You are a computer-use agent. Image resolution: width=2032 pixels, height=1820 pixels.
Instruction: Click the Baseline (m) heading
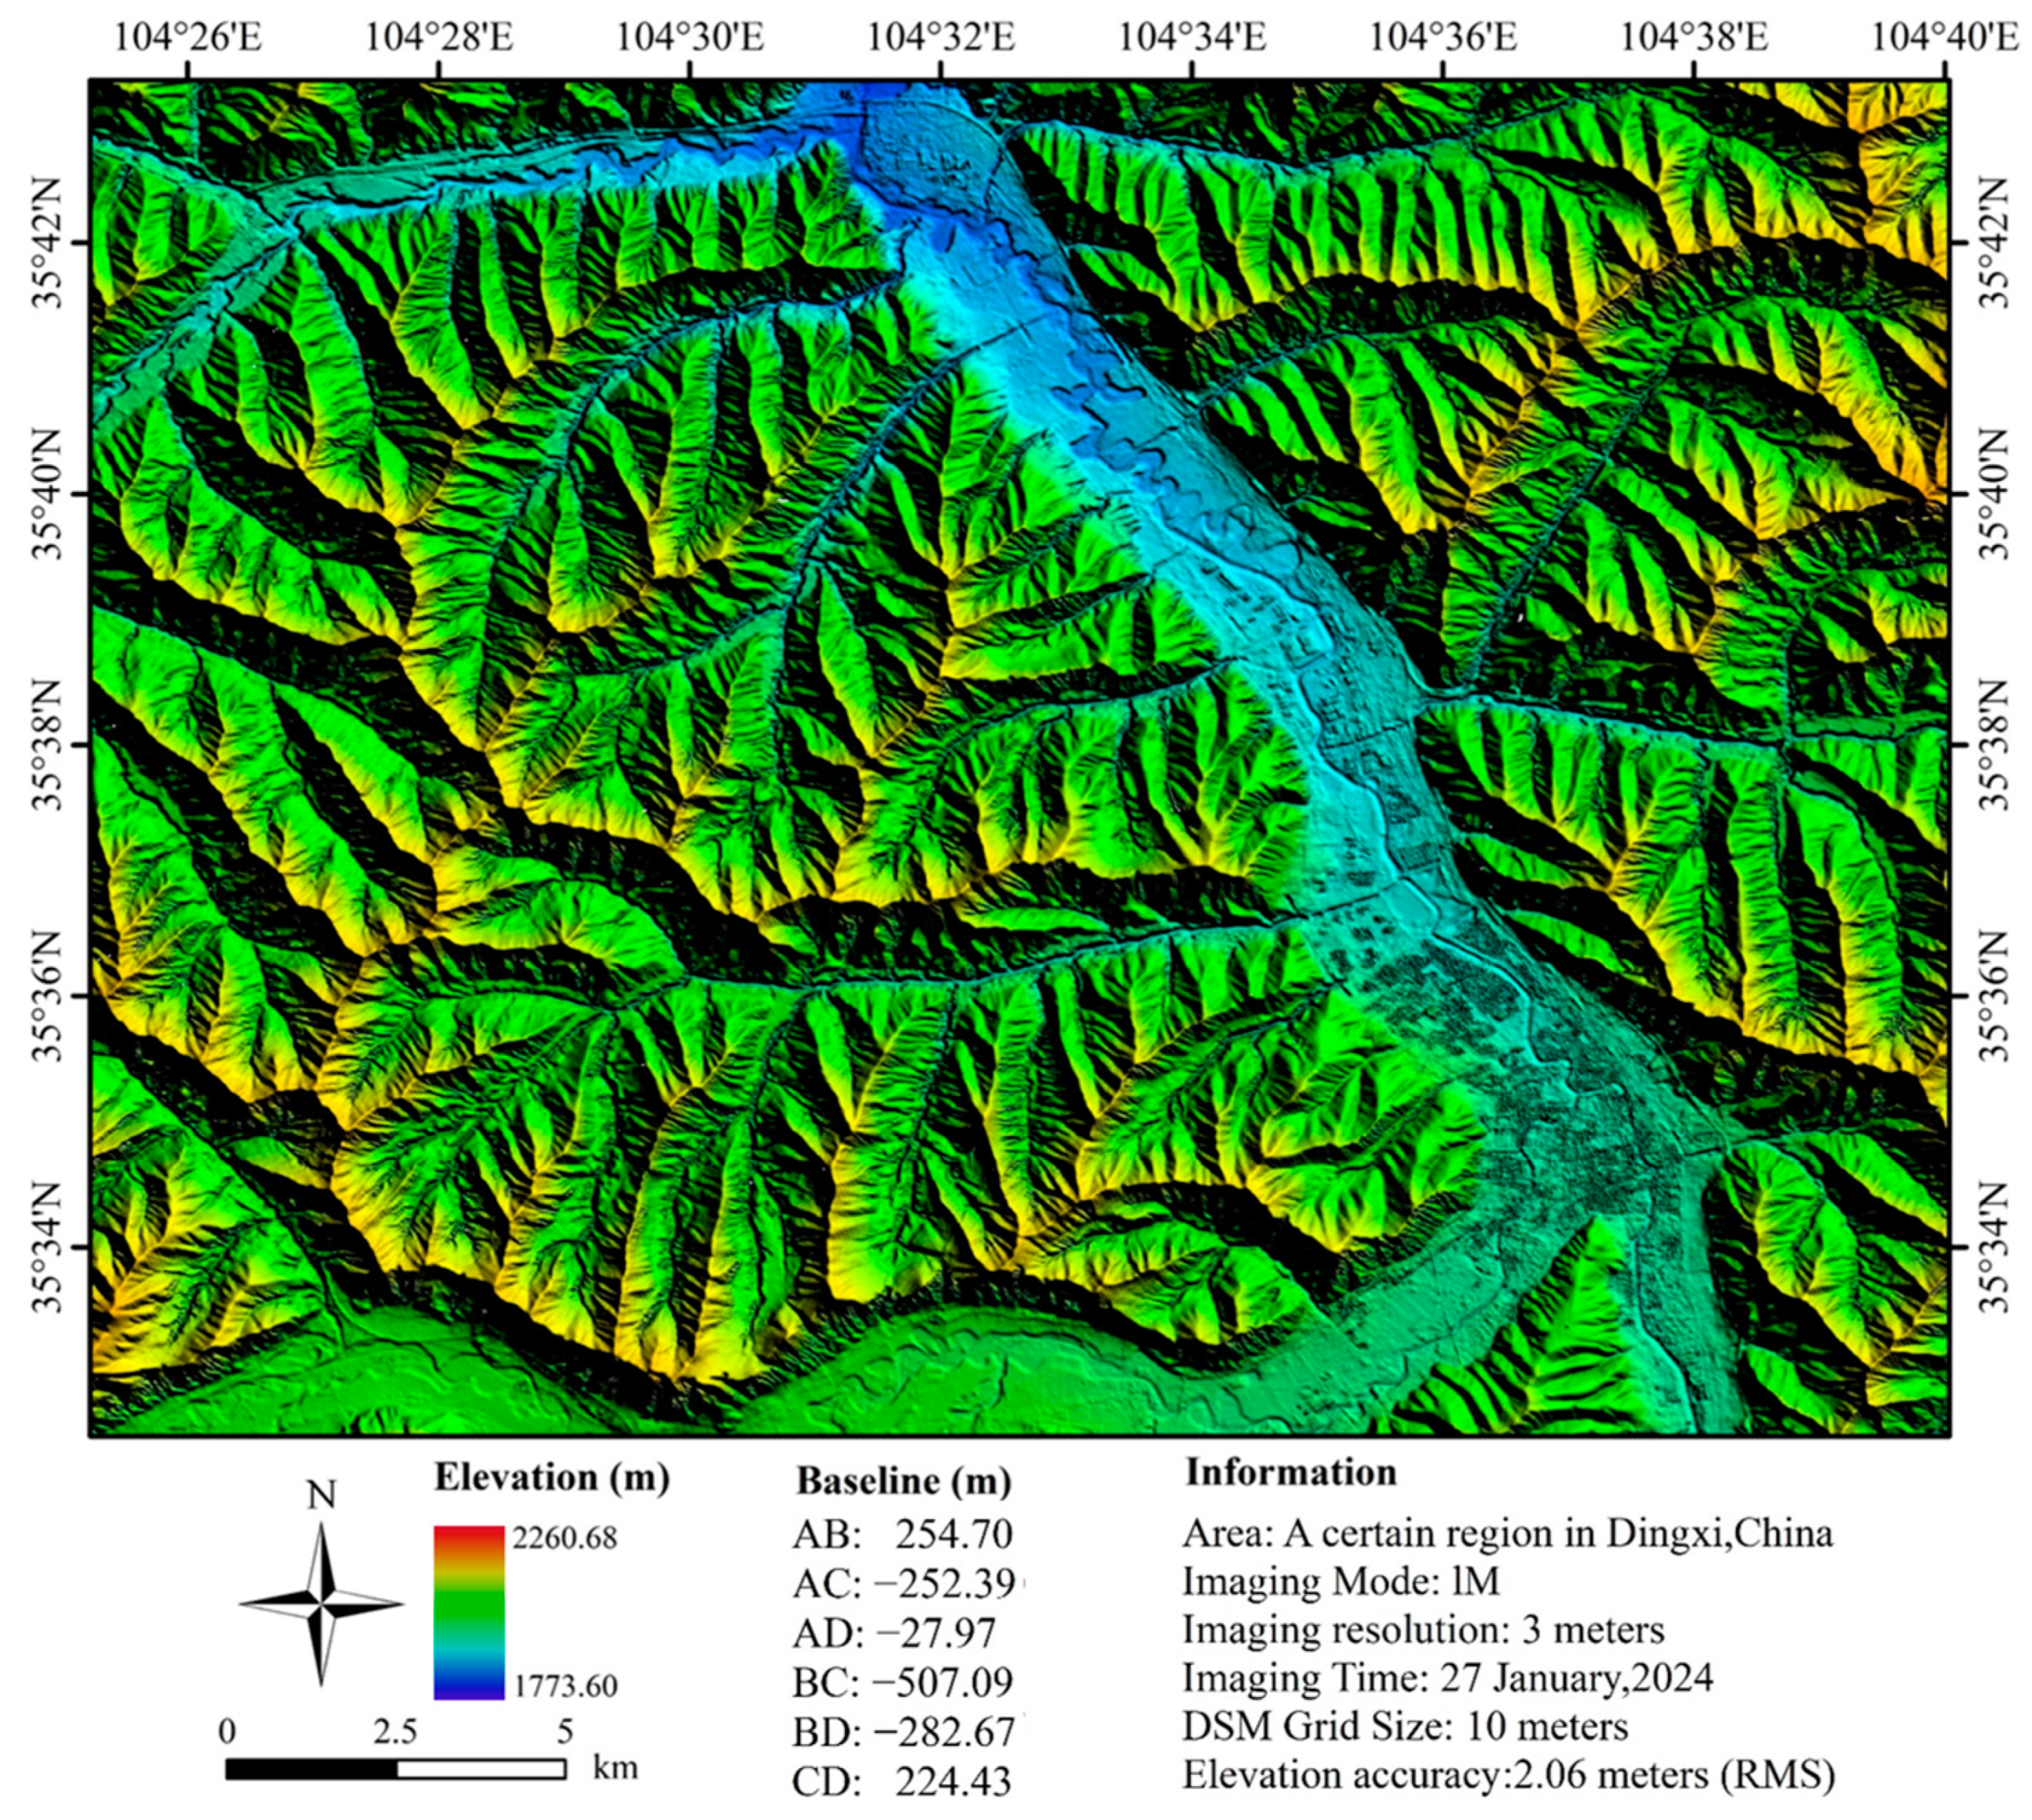coord(903,1481)
